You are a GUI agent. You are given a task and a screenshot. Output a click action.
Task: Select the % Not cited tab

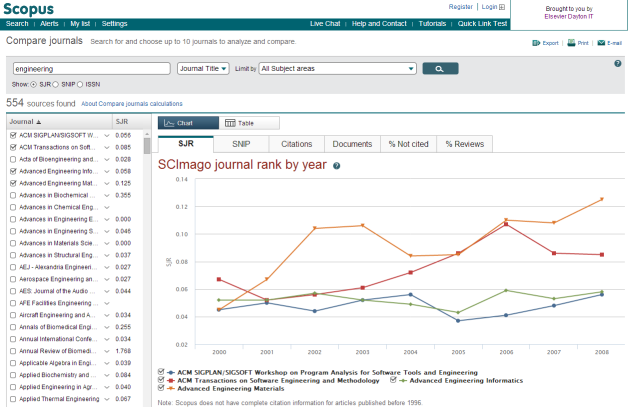tap(409, 144)
